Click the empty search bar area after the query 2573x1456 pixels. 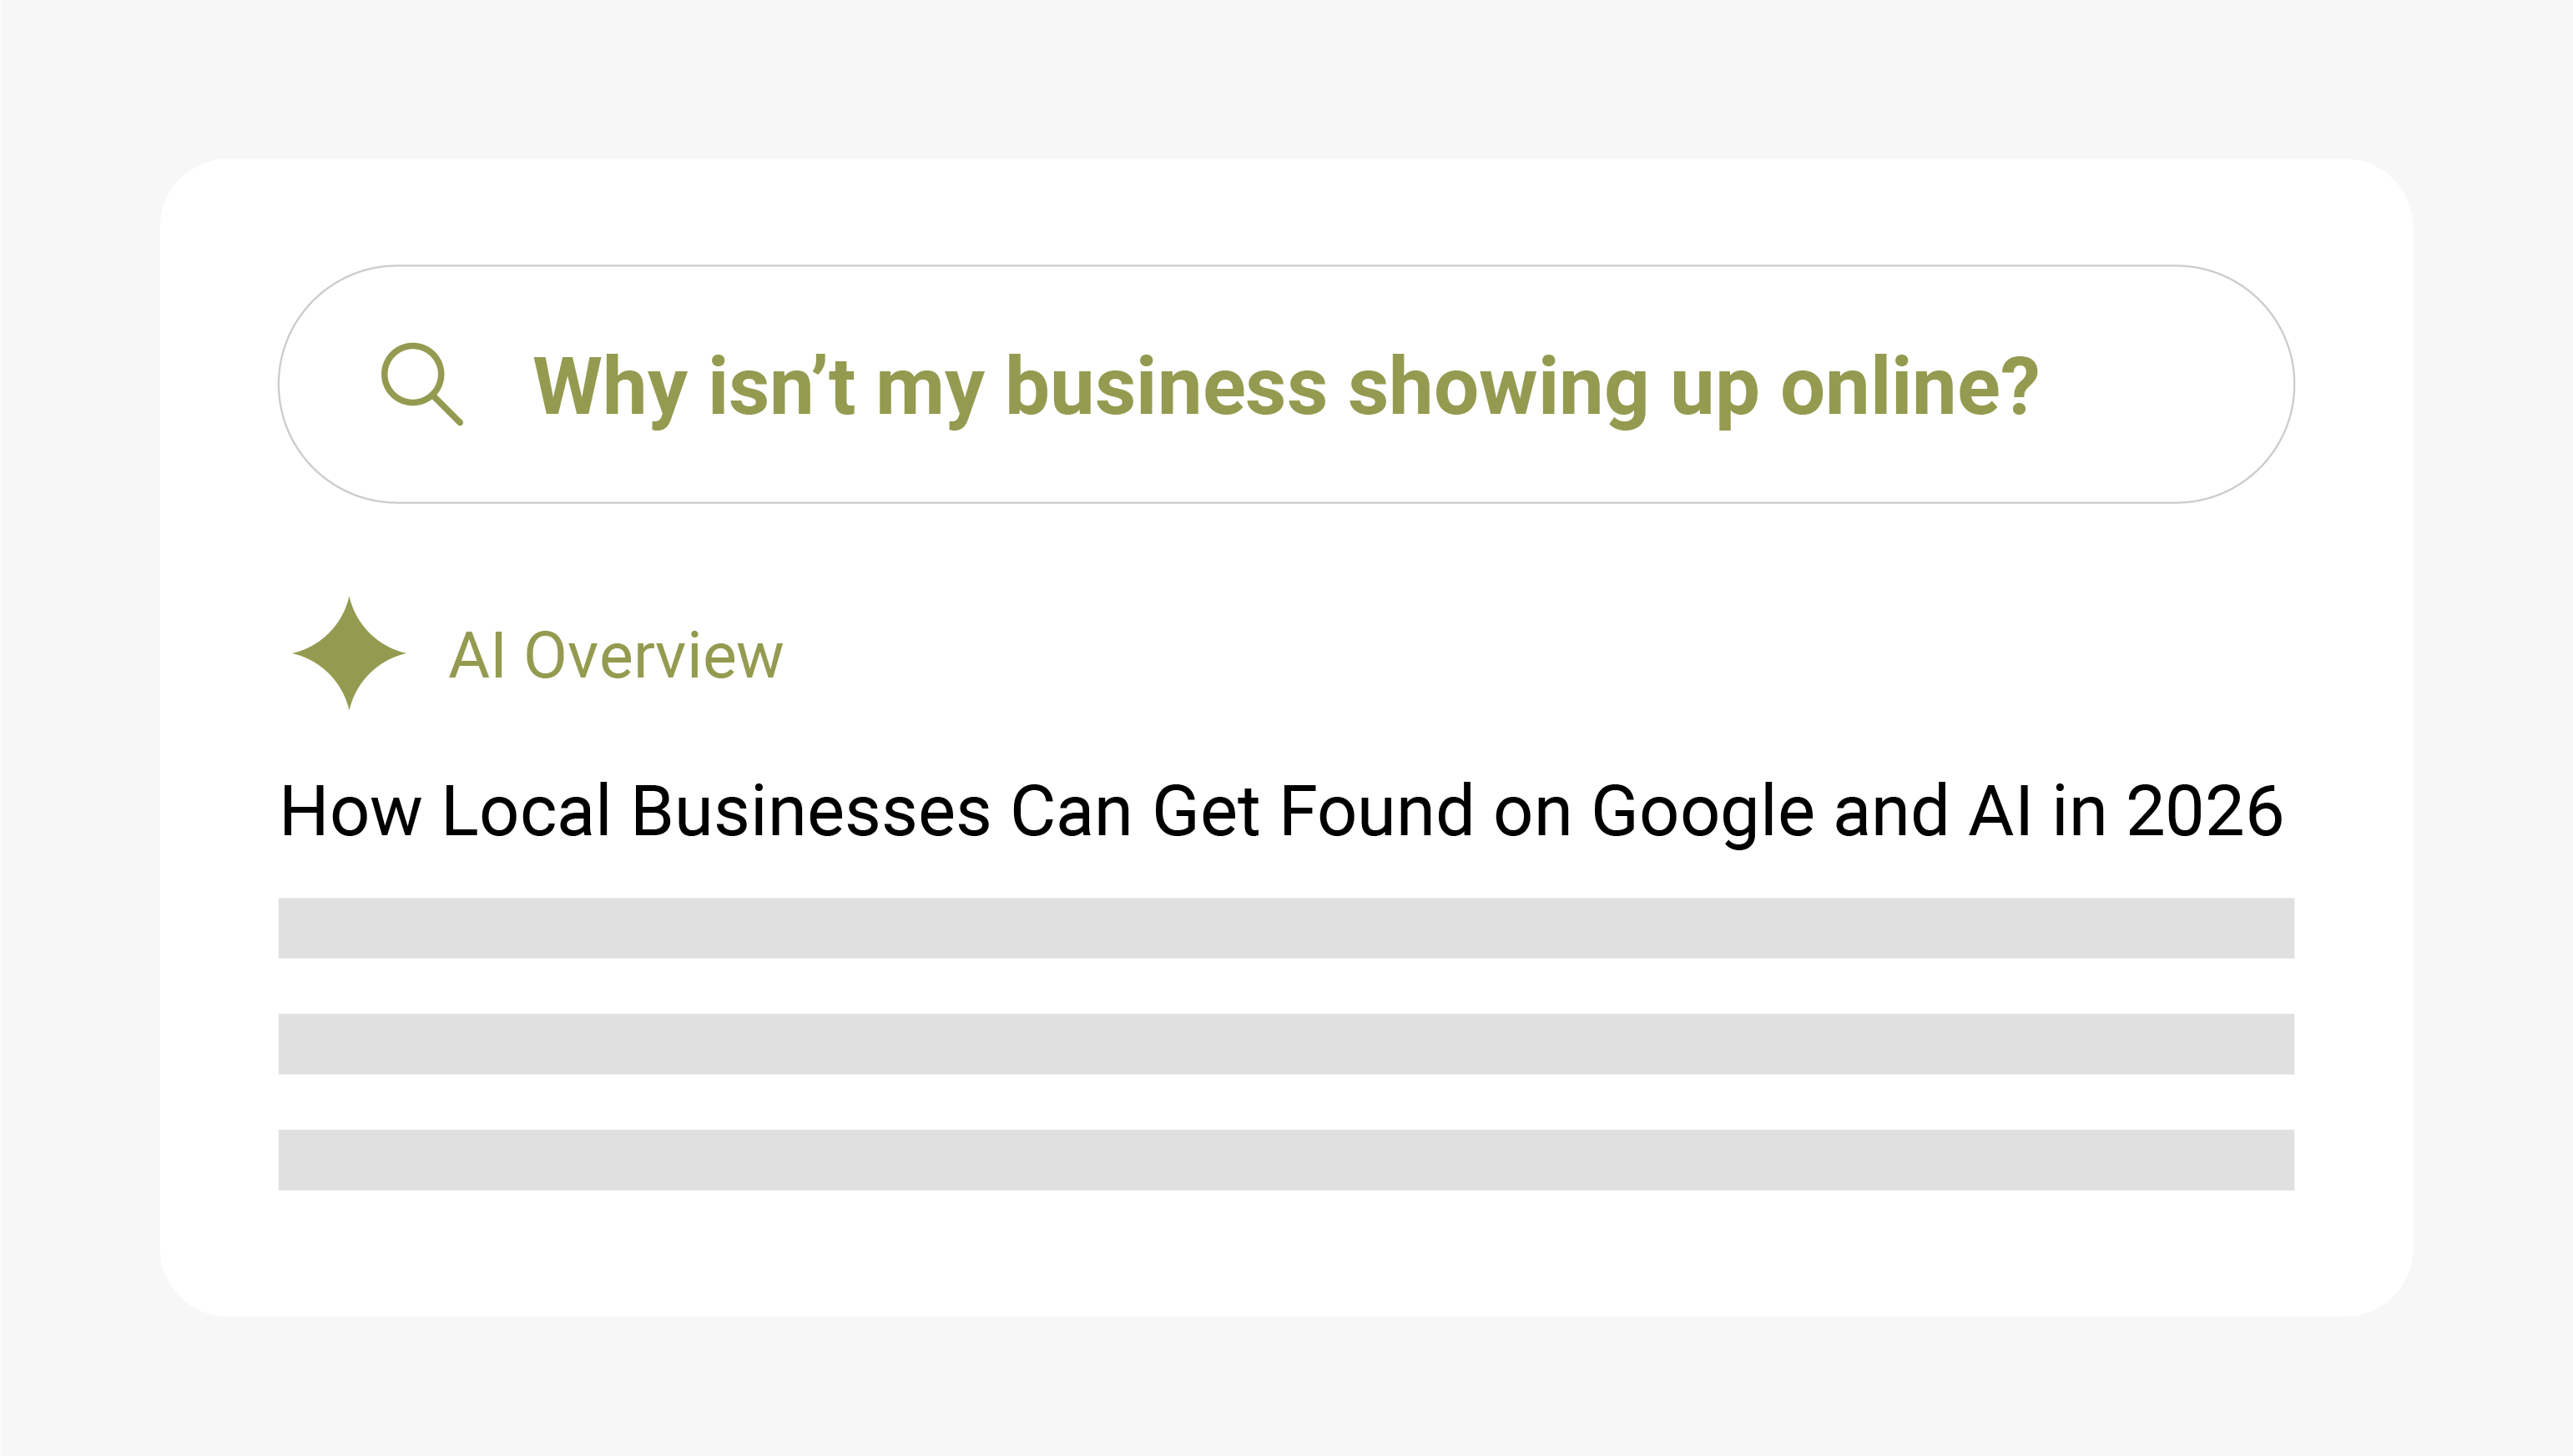pos(2160,386)
